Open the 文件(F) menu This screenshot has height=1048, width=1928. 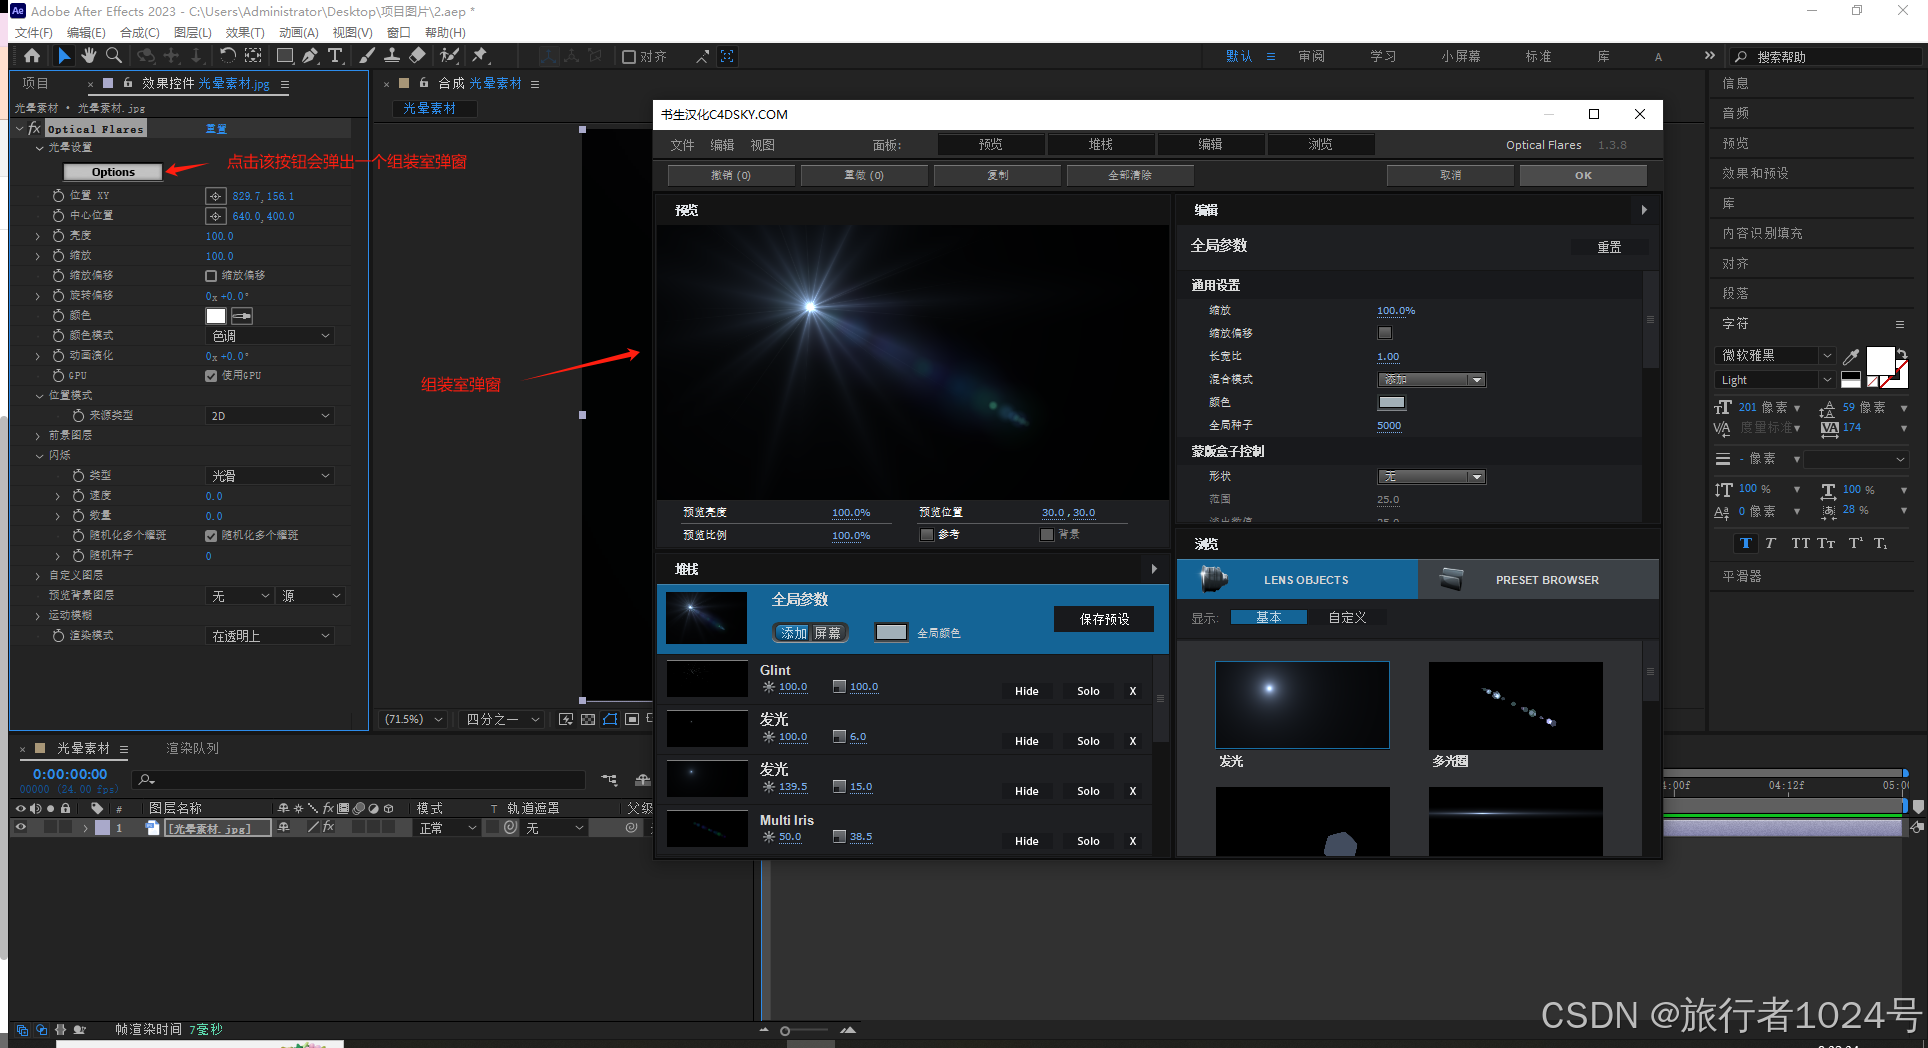pyautogui.click(x=34, y=33)
